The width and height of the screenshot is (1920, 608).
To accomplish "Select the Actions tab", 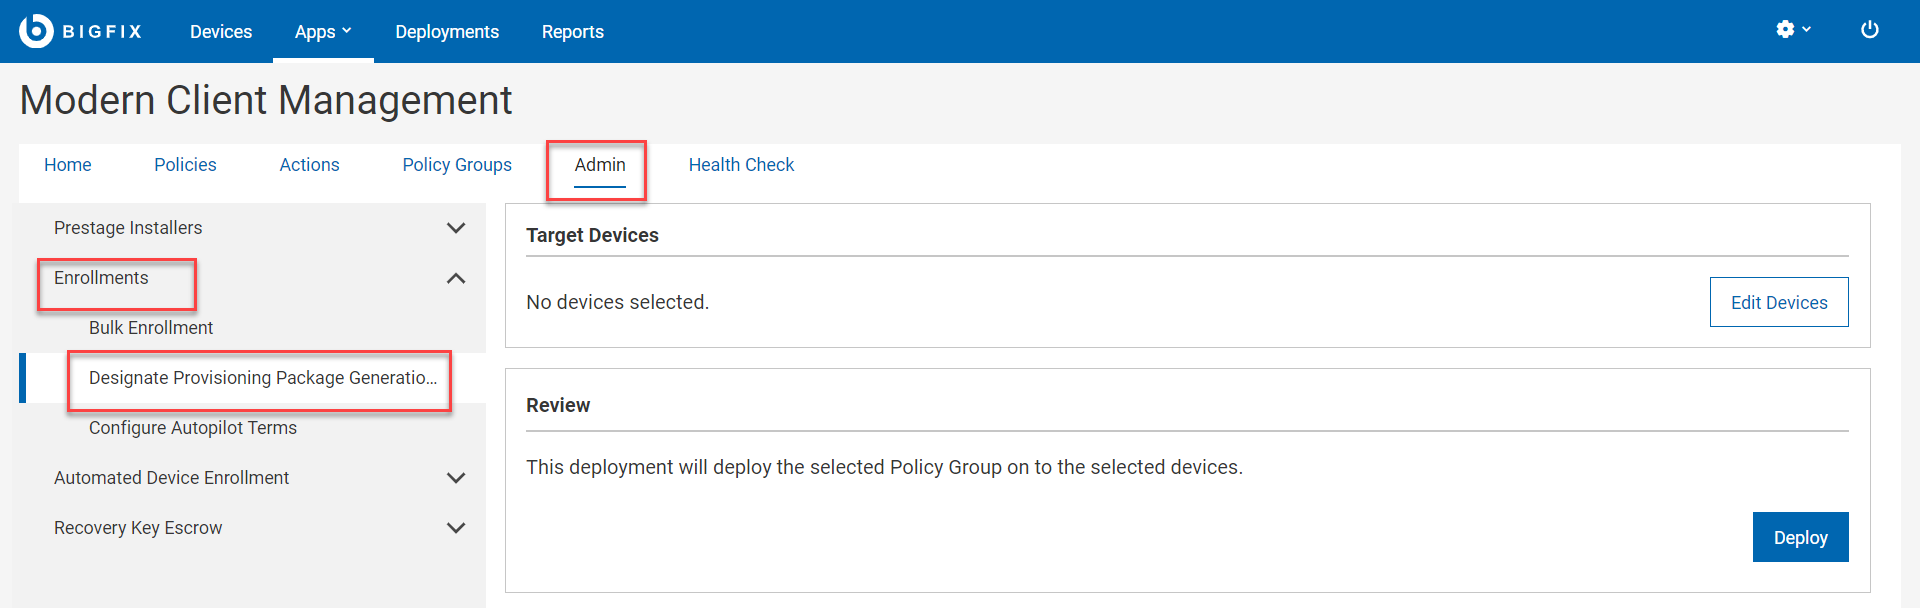I will point(309,164).
